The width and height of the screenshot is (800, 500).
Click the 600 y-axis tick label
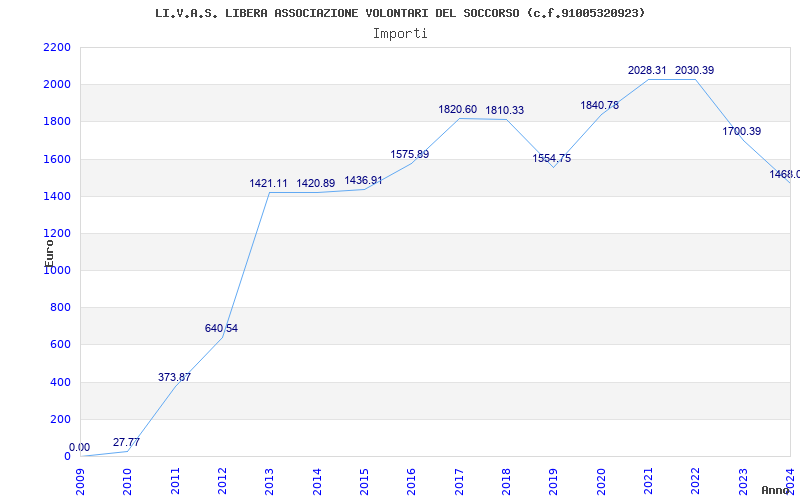click(x=60, y=345)
